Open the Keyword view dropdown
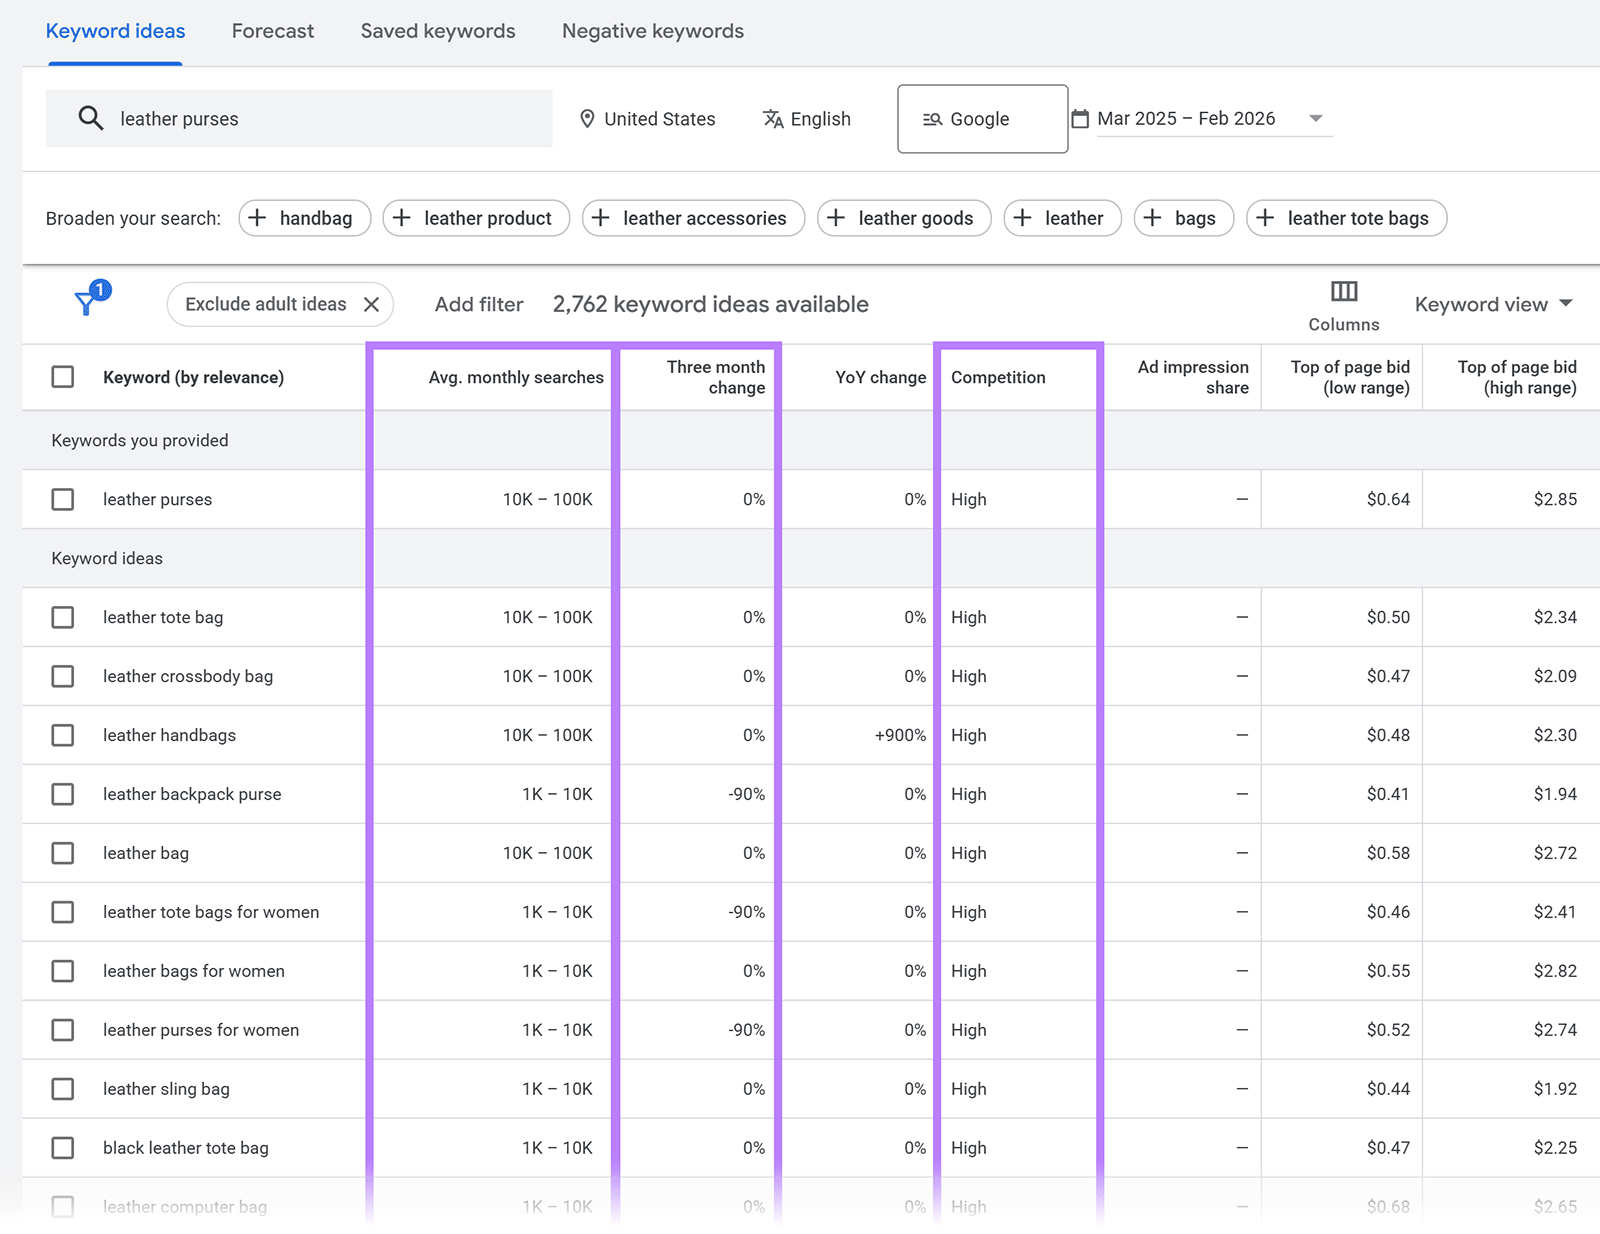Image resolution: width=1600 pixels, height=1234 pixels. click(x=1493, y=304)
